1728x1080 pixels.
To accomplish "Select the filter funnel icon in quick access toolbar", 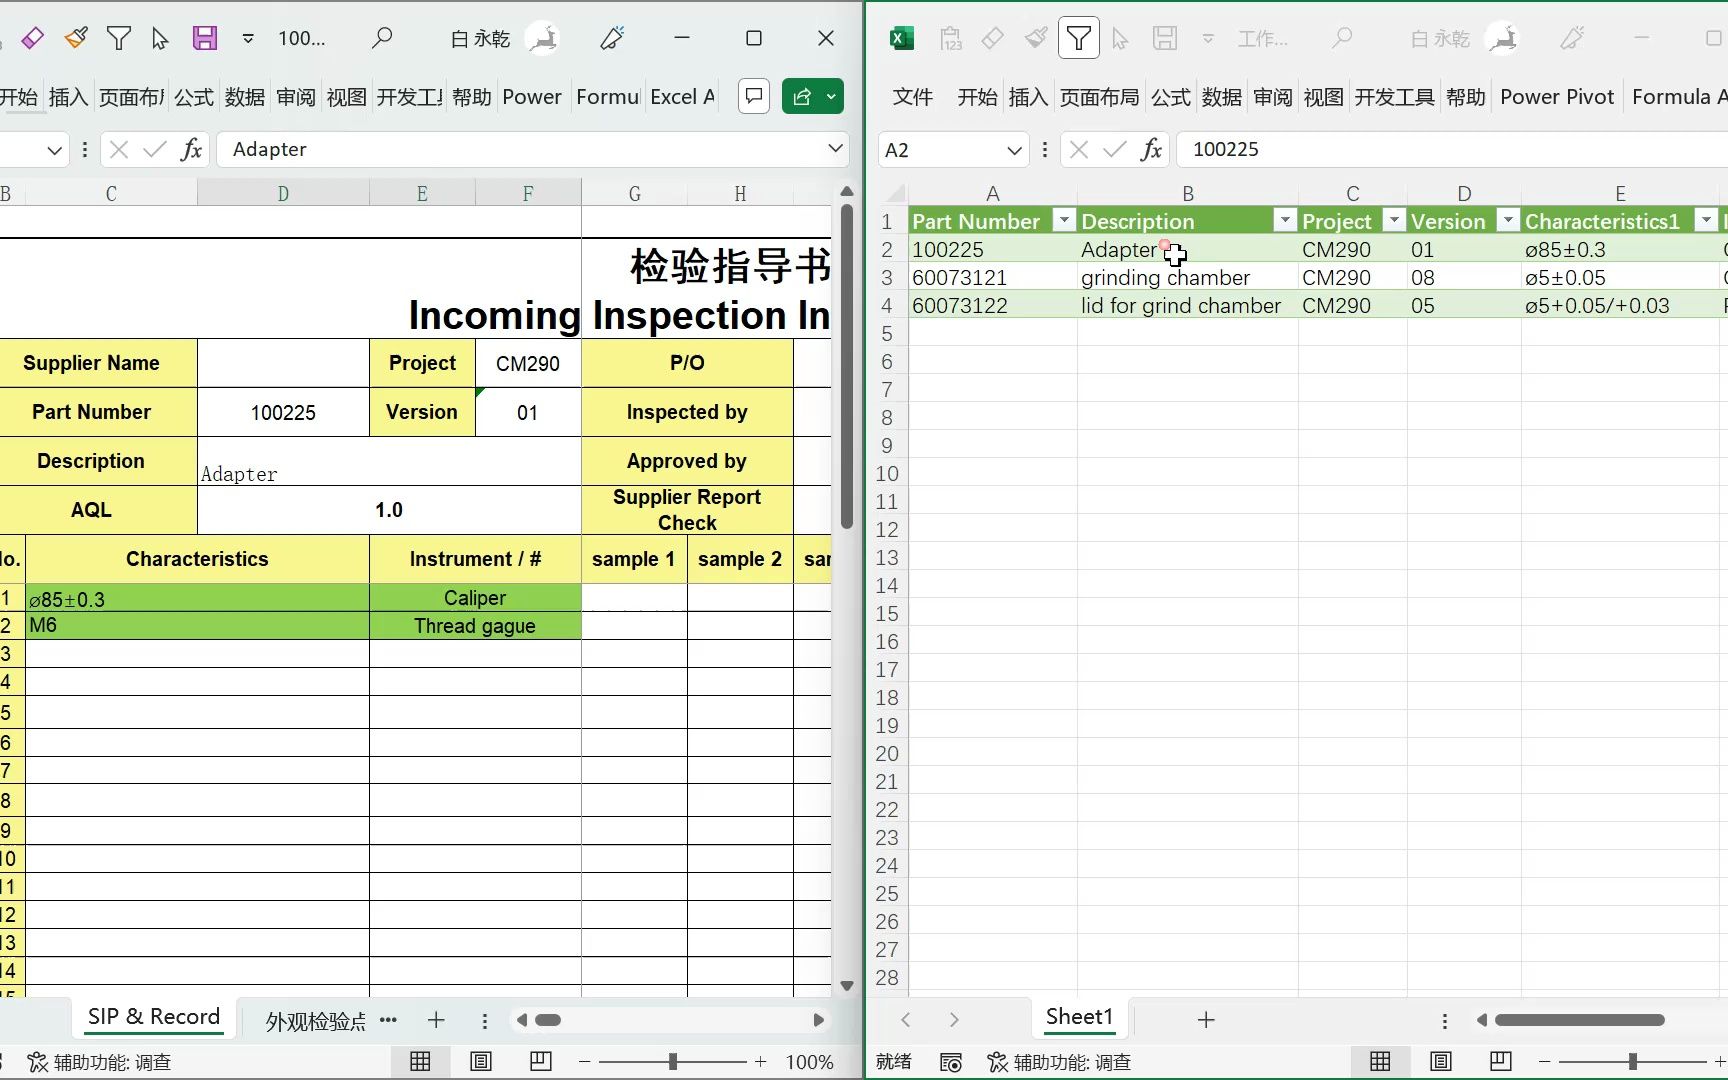I will click(119, 38).
